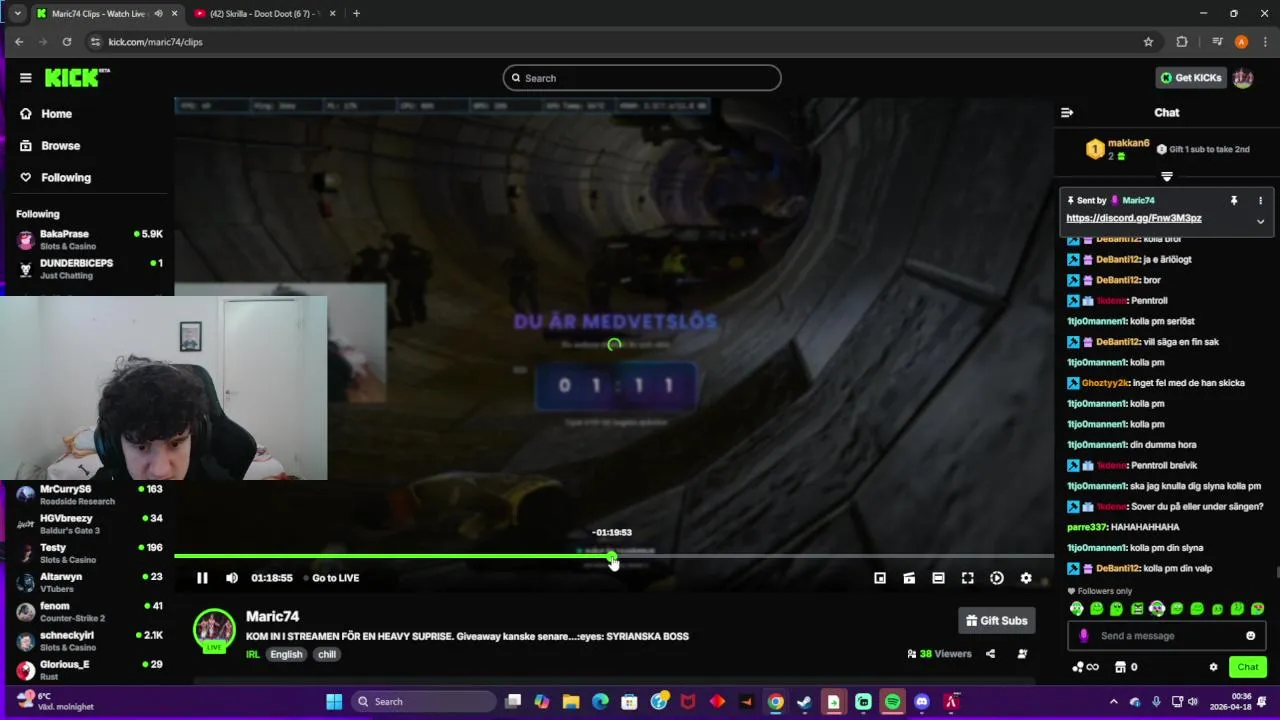Unpin the pinned chat message

(1234, 201)
